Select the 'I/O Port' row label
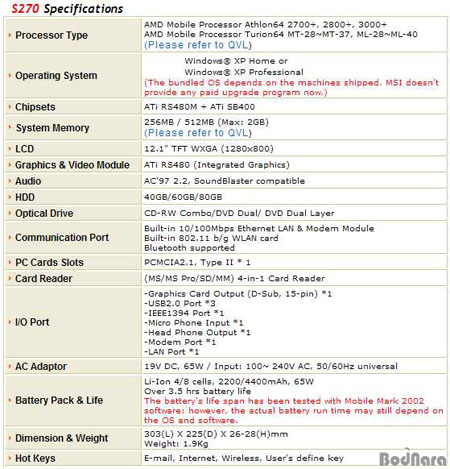 pyautogui.click(x=32, y=322)
